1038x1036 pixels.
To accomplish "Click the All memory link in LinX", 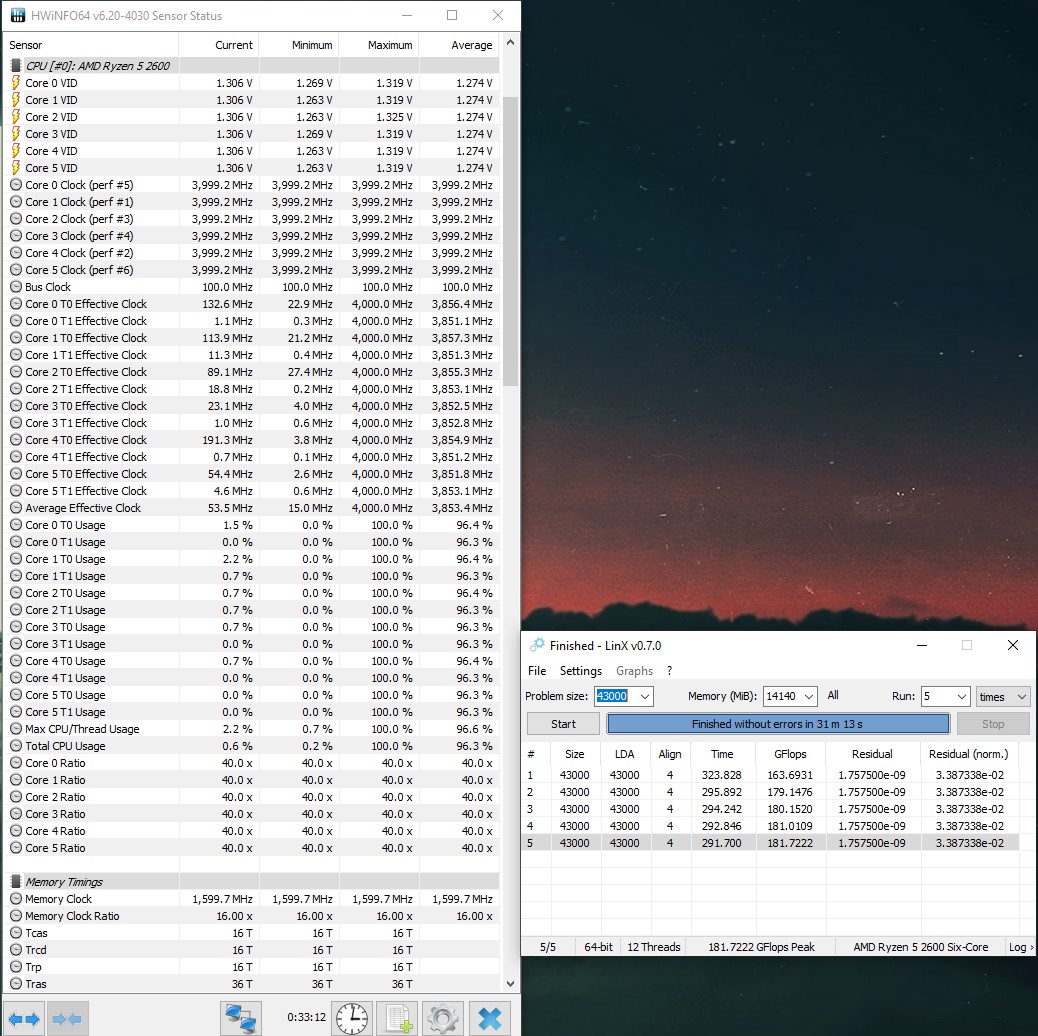I will coord(833,695).
